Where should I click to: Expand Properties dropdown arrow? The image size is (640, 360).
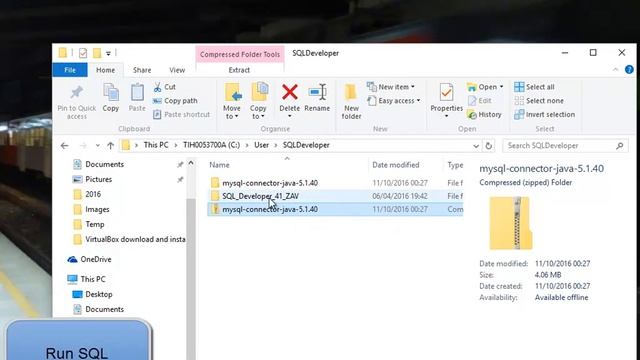pos(447,116)
